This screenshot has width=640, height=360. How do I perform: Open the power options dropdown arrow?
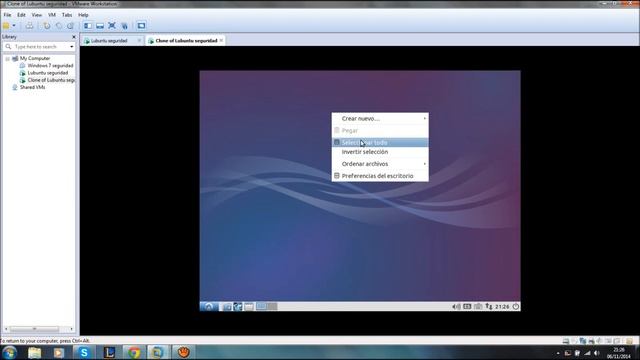click(14, 26)
